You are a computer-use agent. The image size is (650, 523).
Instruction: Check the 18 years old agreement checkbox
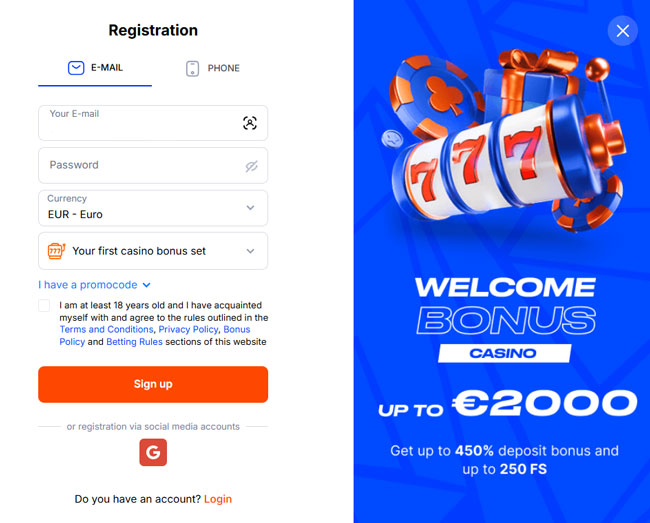[x=44, y=306]
